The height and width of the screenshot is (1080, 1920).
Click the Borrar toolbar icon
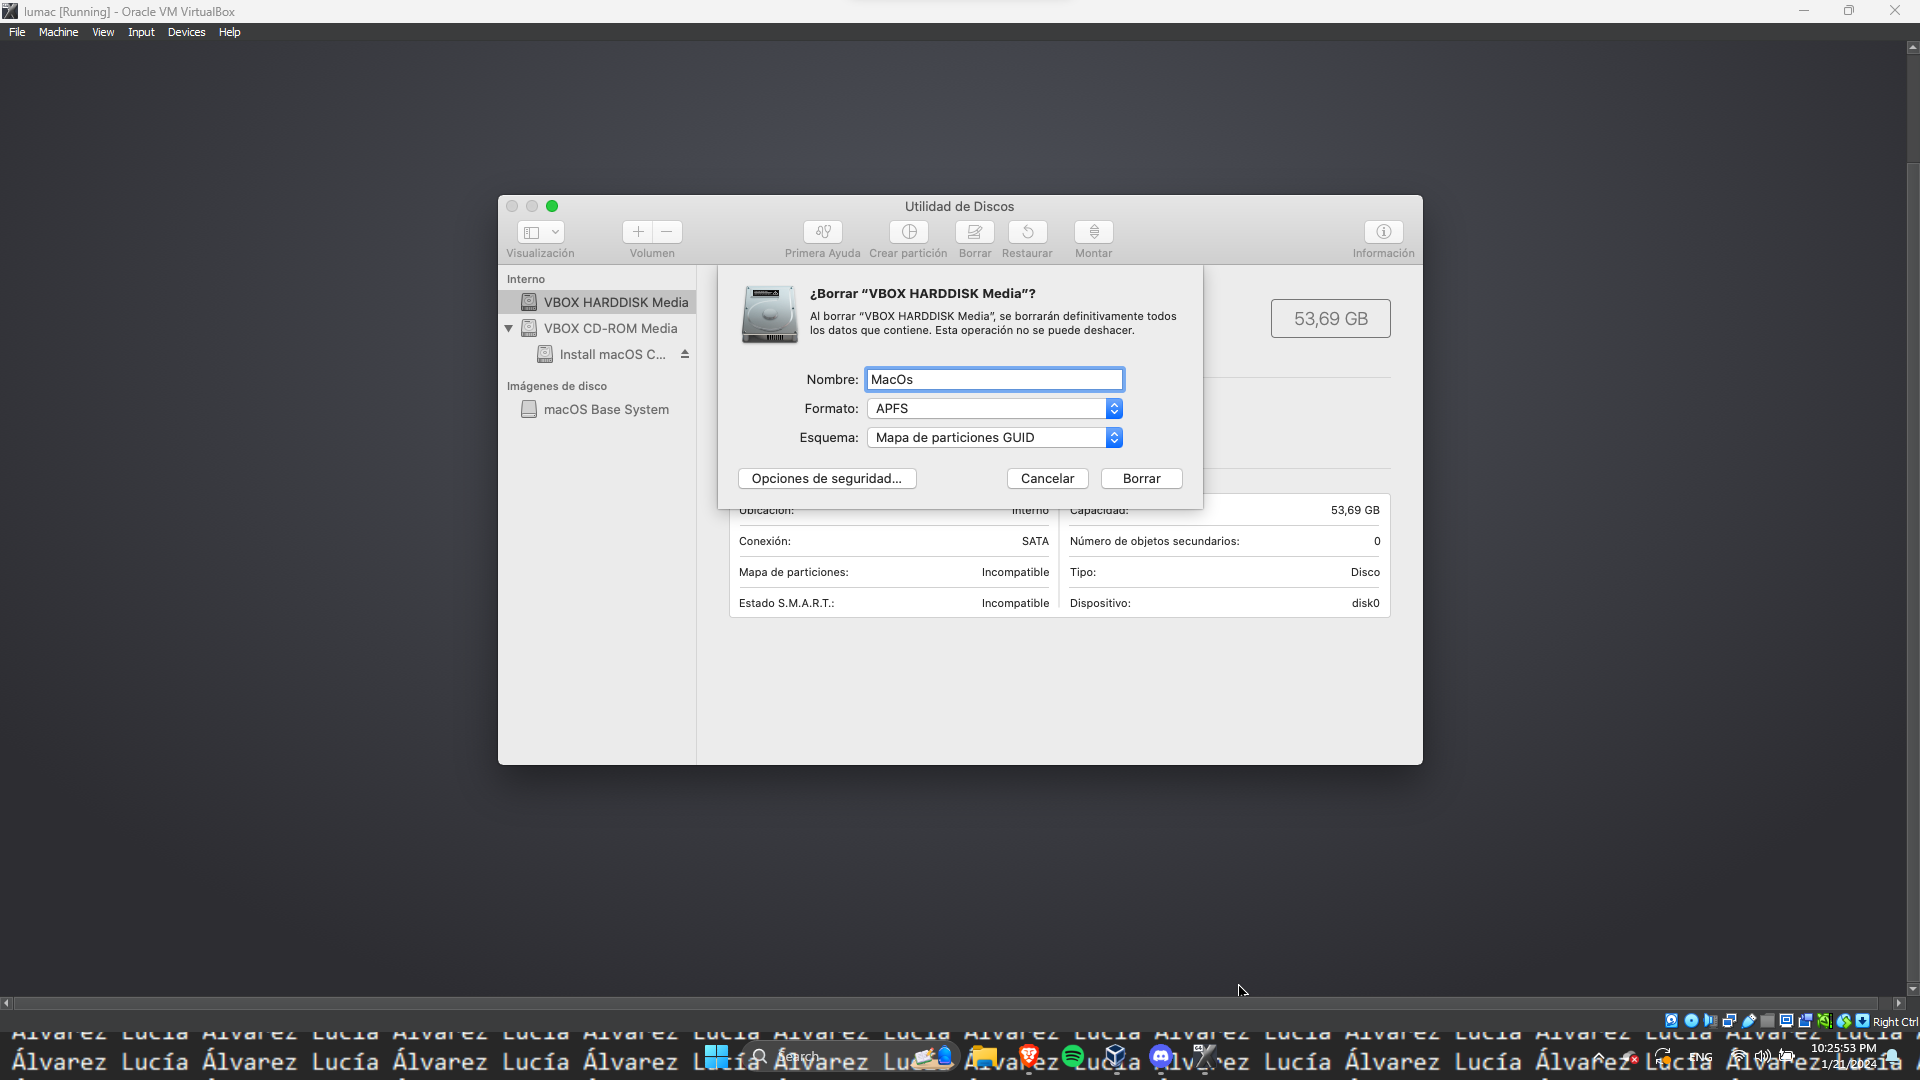(974, 232)
